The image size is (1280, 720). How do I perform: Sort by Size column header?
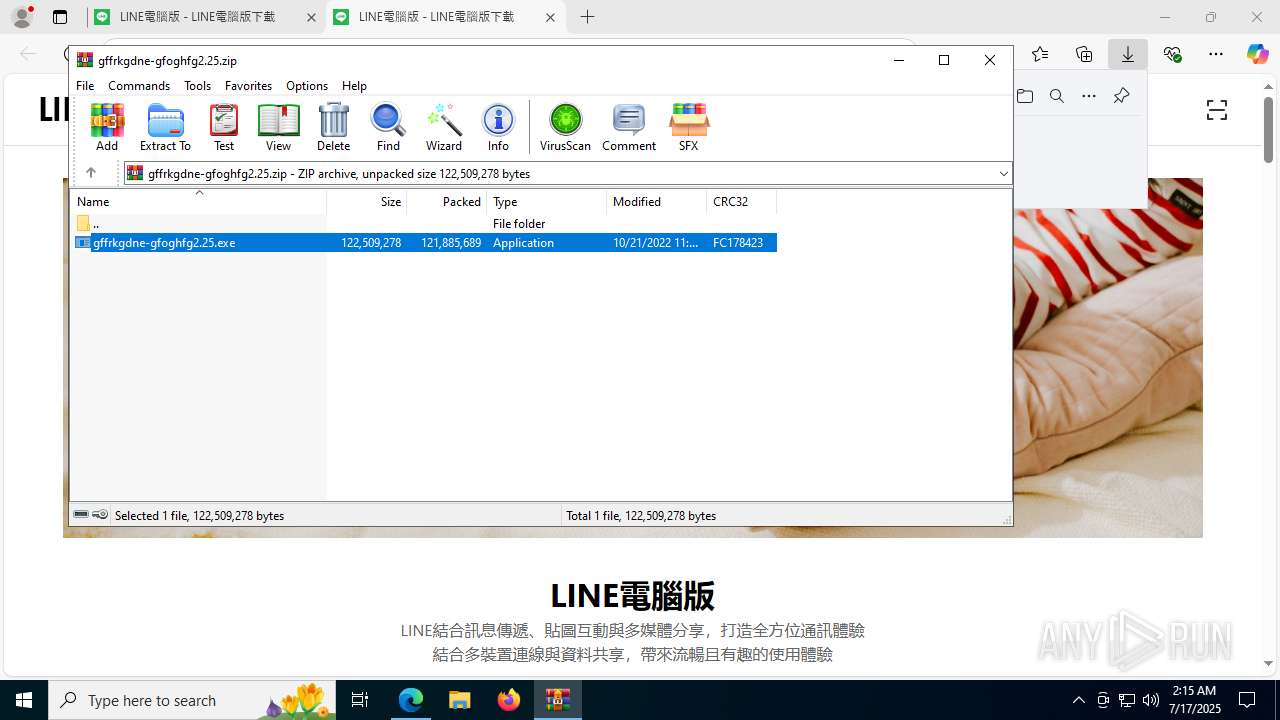point(367,202)
